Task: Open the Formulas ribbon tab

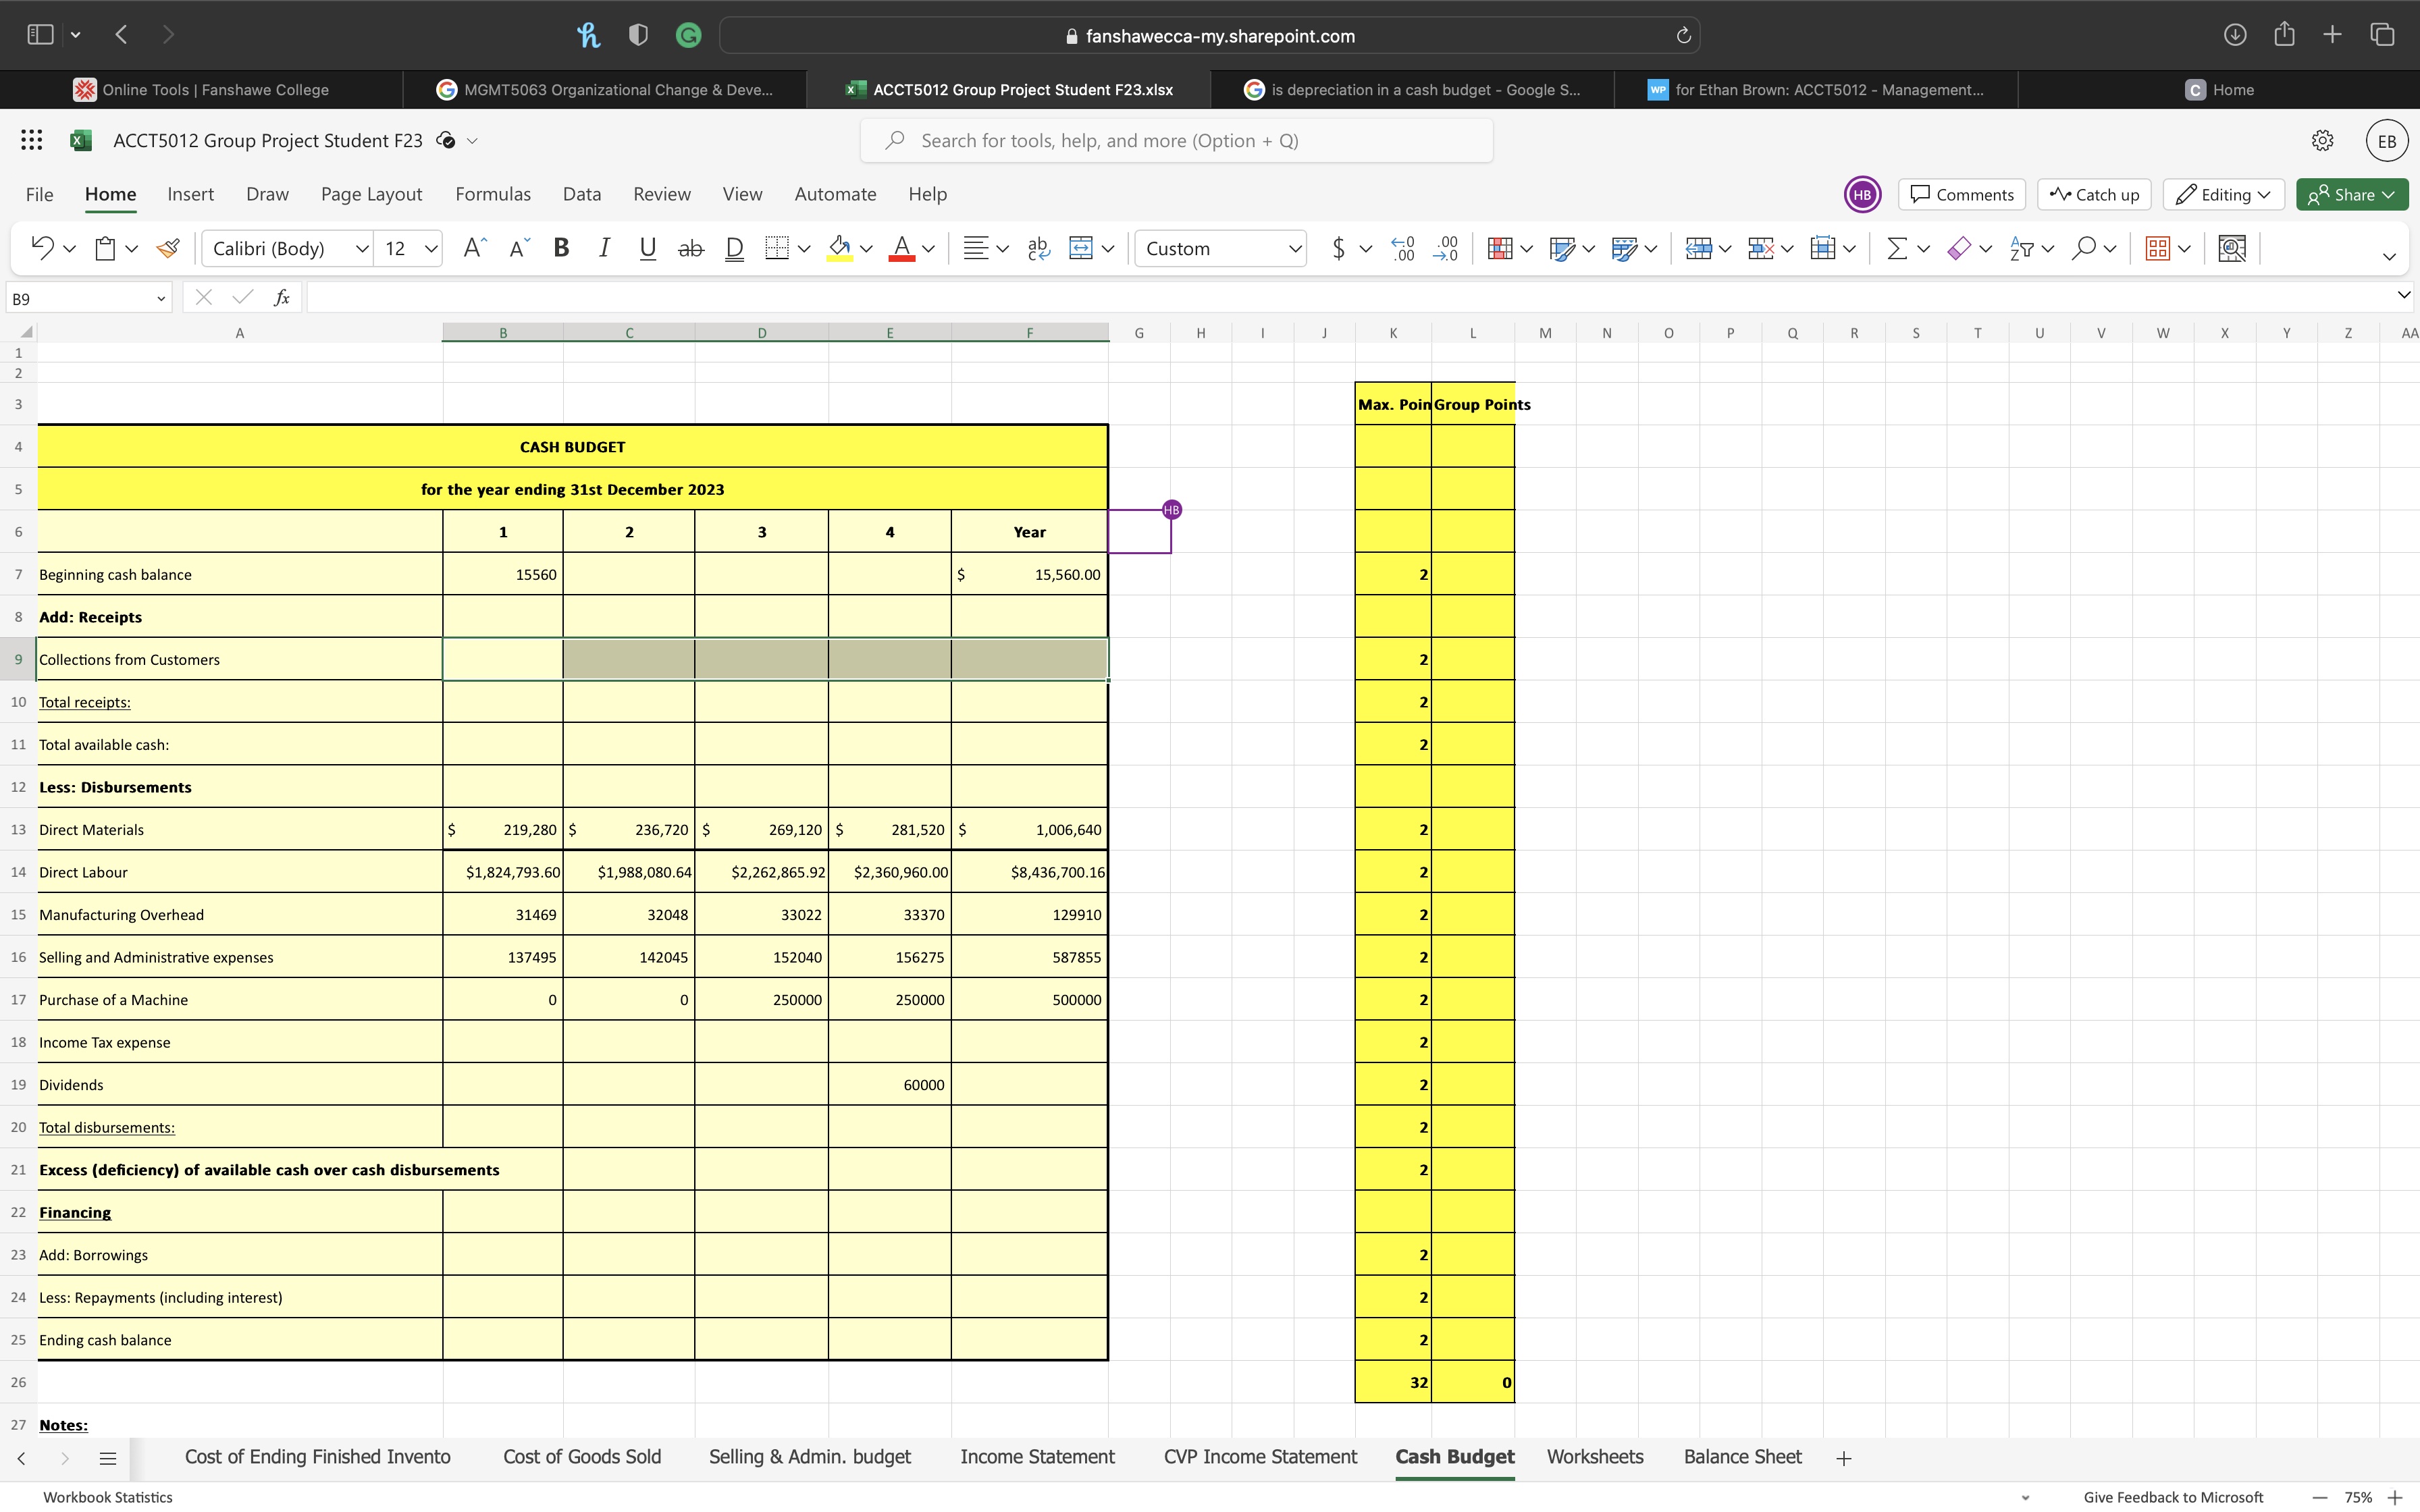Action: point(493,194)
